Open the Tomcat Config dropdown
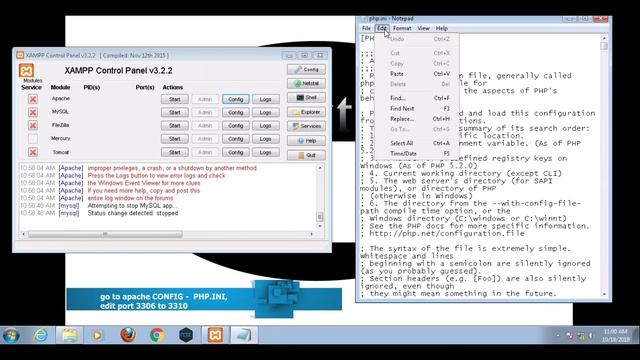This screenshot has width=640, height=360. point(236,152)
